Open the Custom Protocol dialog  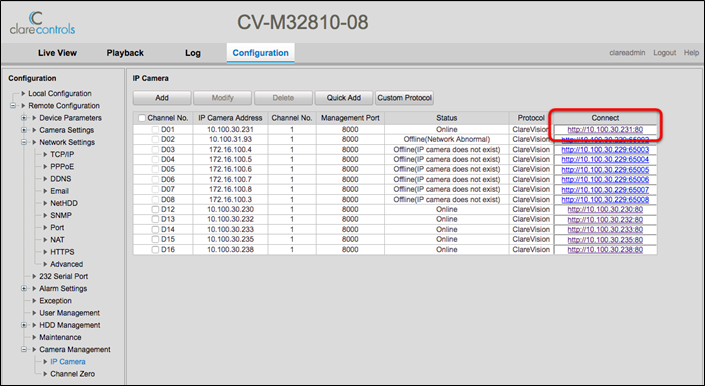pos(404,98)
